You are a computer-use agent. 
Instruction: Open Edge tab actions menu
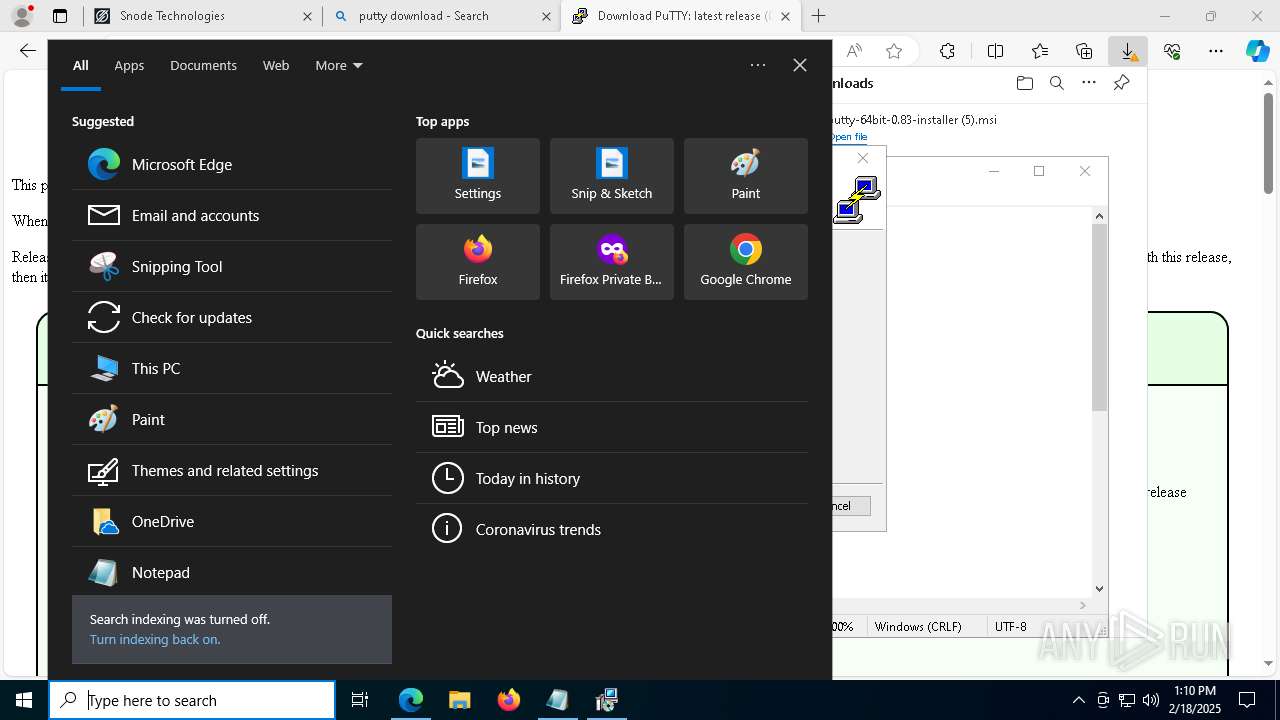tap(60, 16)
